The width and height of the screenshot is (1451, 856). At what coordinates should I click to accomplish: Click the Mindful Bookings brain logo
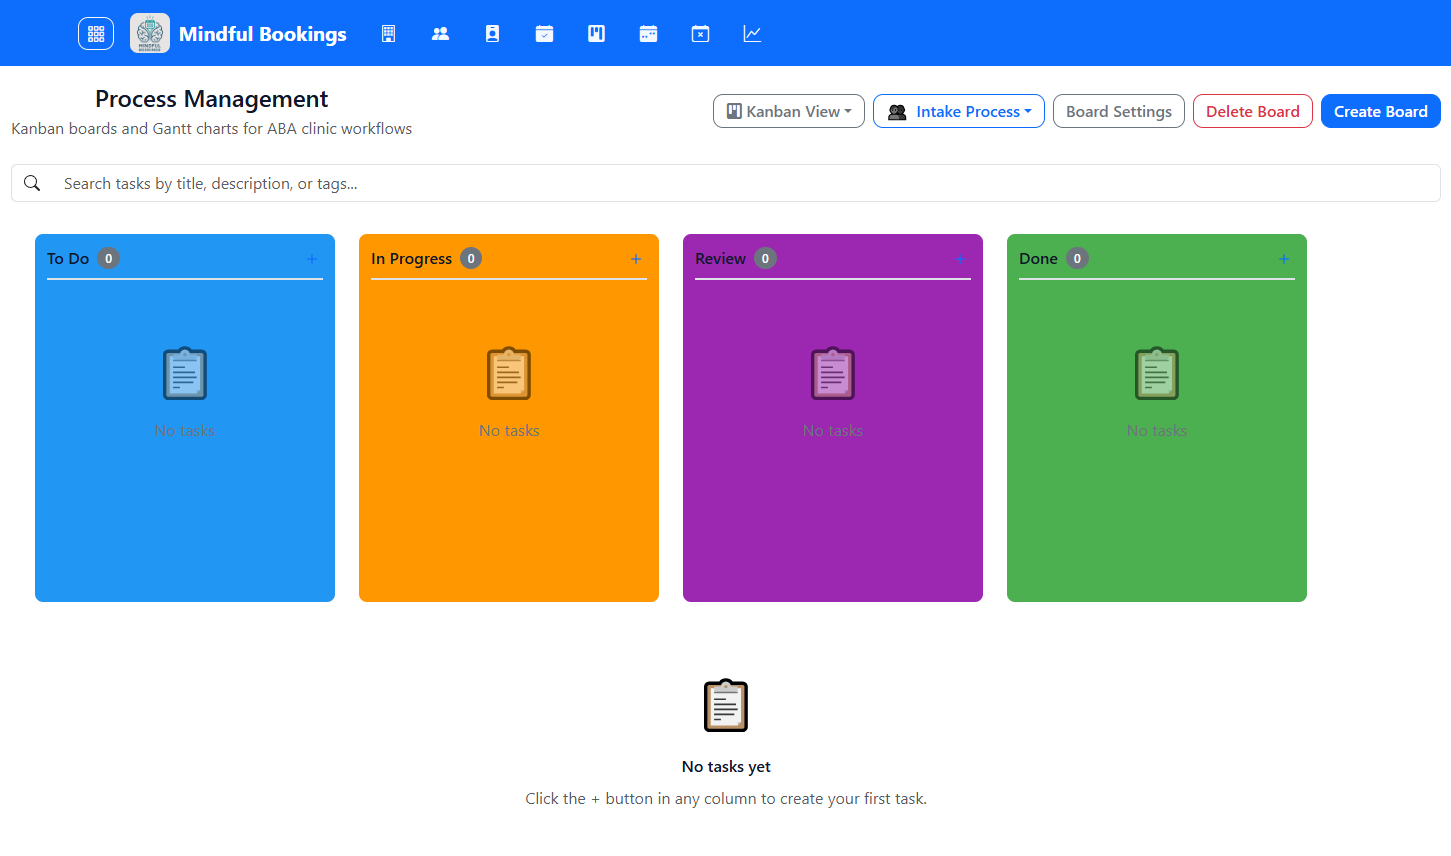149,33
